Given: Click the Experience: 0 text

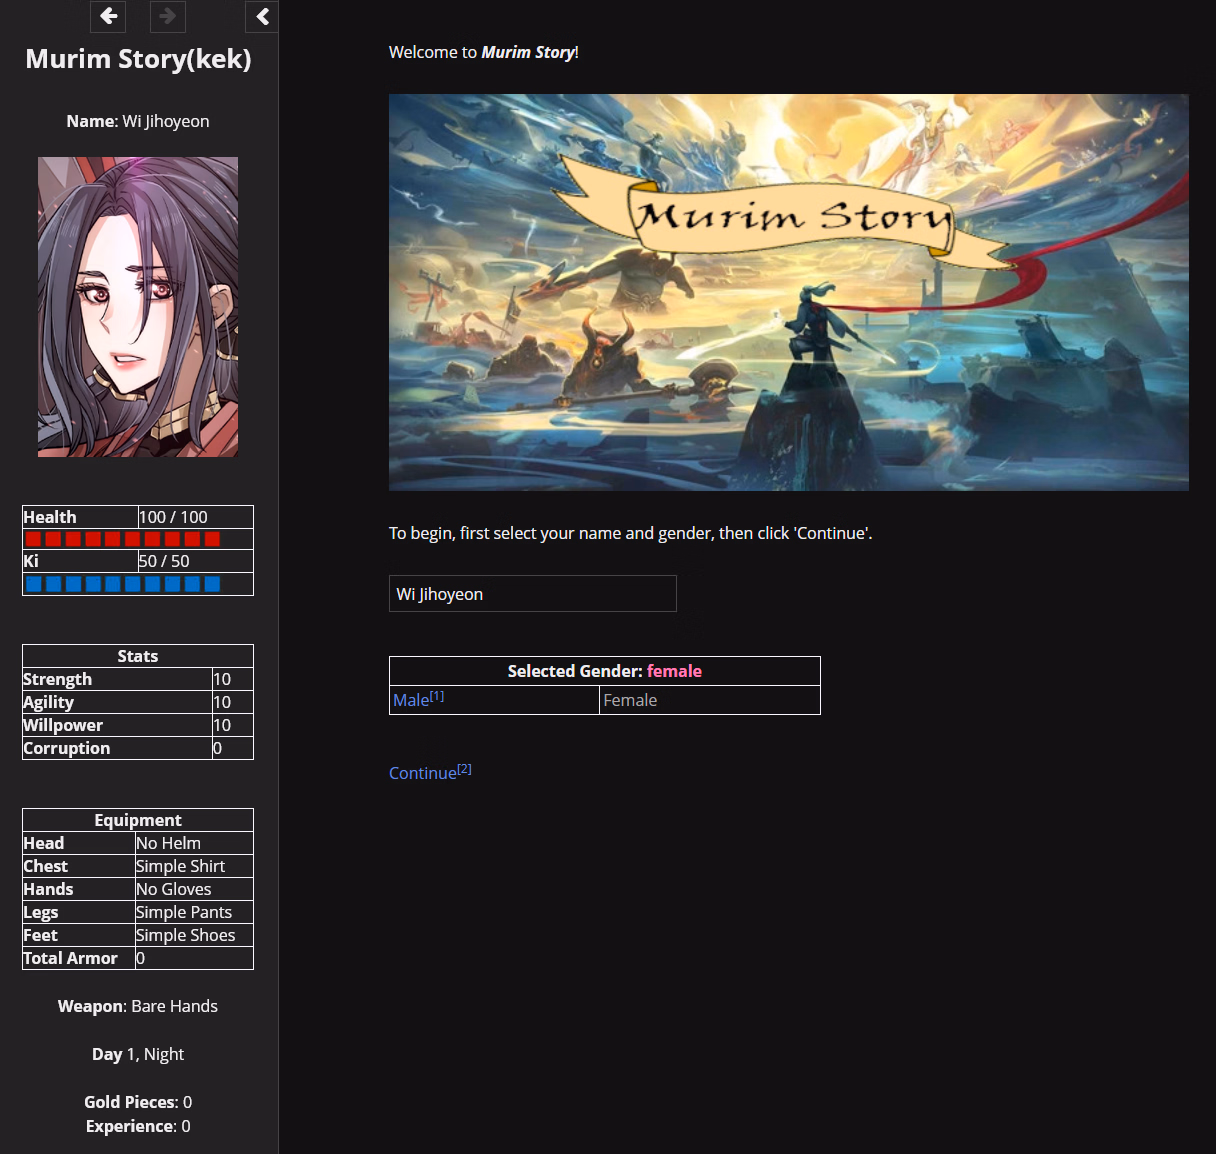Looking at the screenshot, I should pyautogui.click(x=138, y=1126).
